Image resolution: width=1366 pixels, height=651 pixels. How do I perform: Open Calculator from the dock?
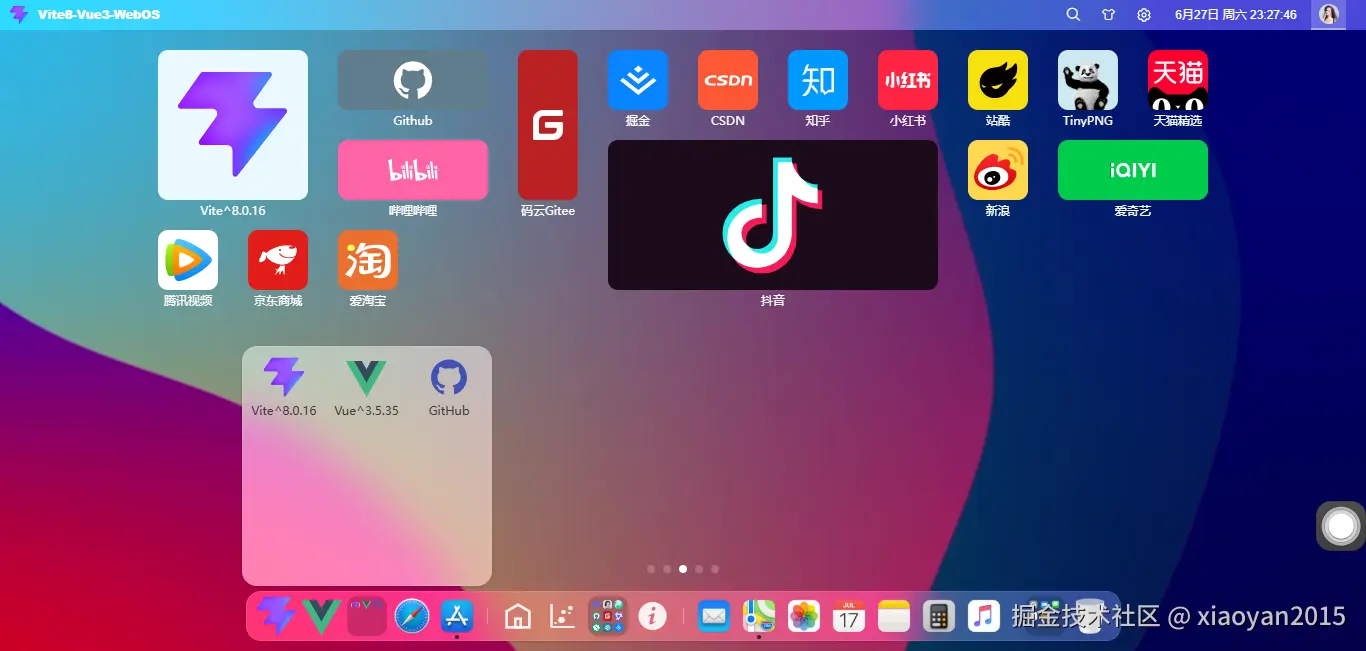click(938, 616)
